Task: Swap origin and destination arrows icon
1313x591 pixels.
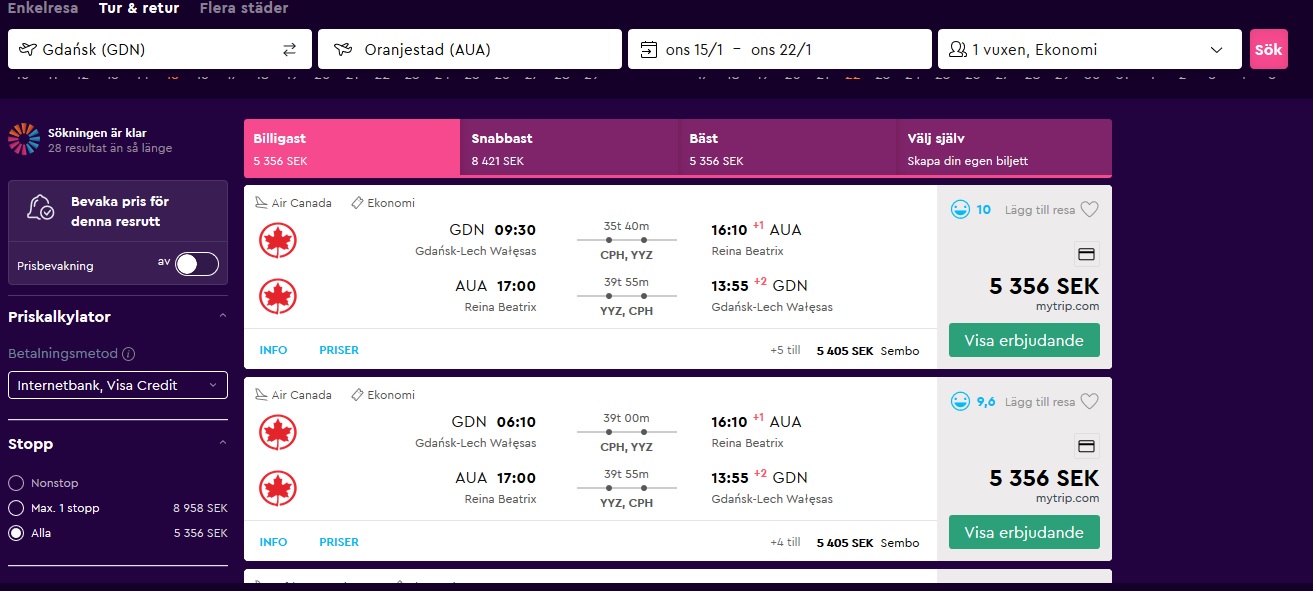Action: pos(289,49)
